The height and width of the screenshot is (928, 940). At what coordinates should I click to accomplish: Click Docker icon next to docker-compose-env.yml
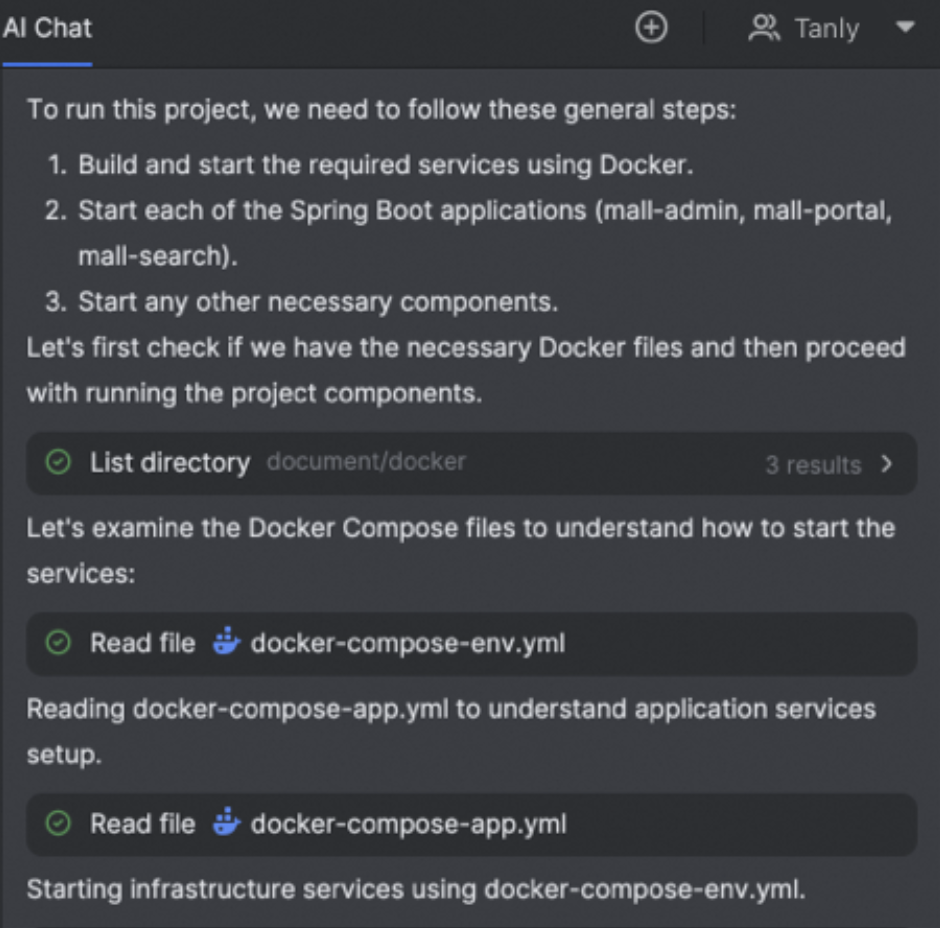point(227,641)
